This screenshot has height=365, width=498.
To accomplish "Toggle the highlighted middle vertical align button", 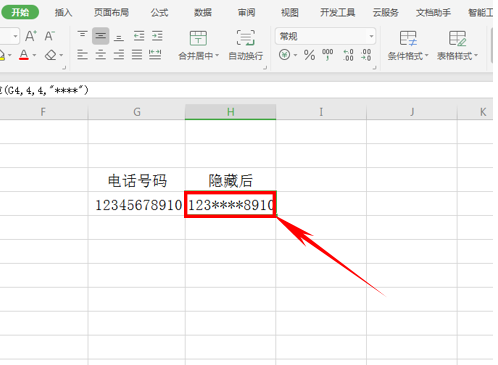I will [x=100, y=36].
